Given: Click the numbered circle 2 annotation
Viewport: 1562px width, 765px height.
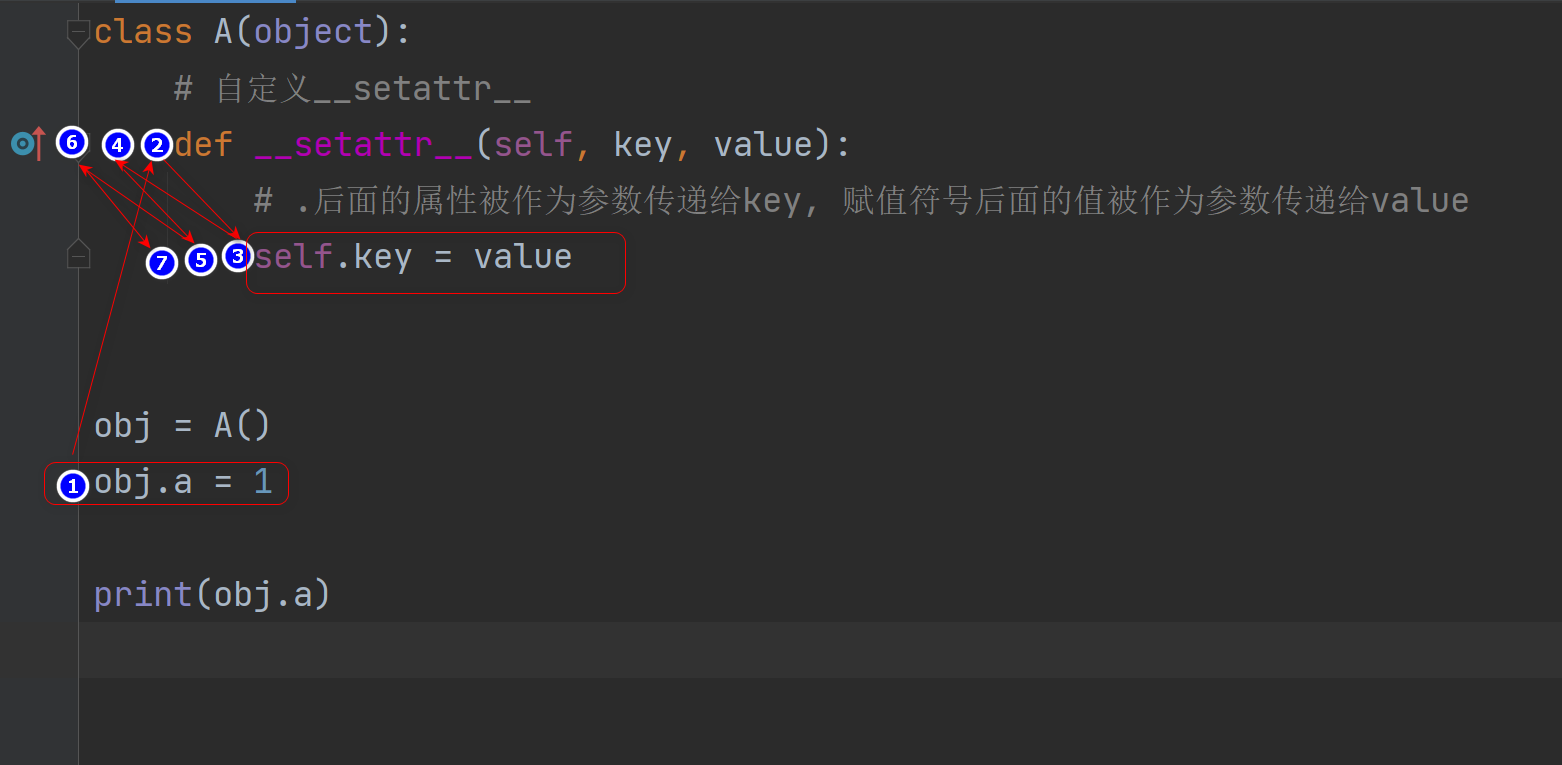Looking at the screenshot, I should click(x=156, y=145).
